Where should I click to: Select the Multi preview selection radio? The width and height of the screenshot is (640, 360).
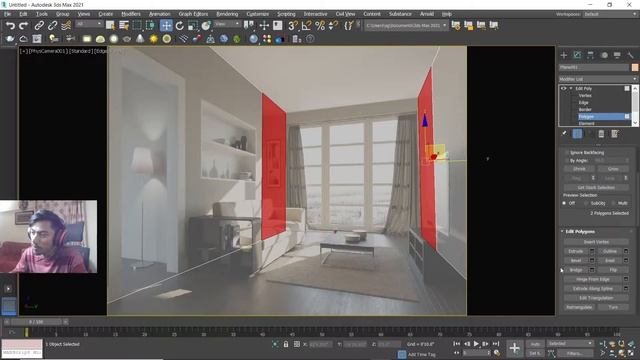click(x=613, y=203)
